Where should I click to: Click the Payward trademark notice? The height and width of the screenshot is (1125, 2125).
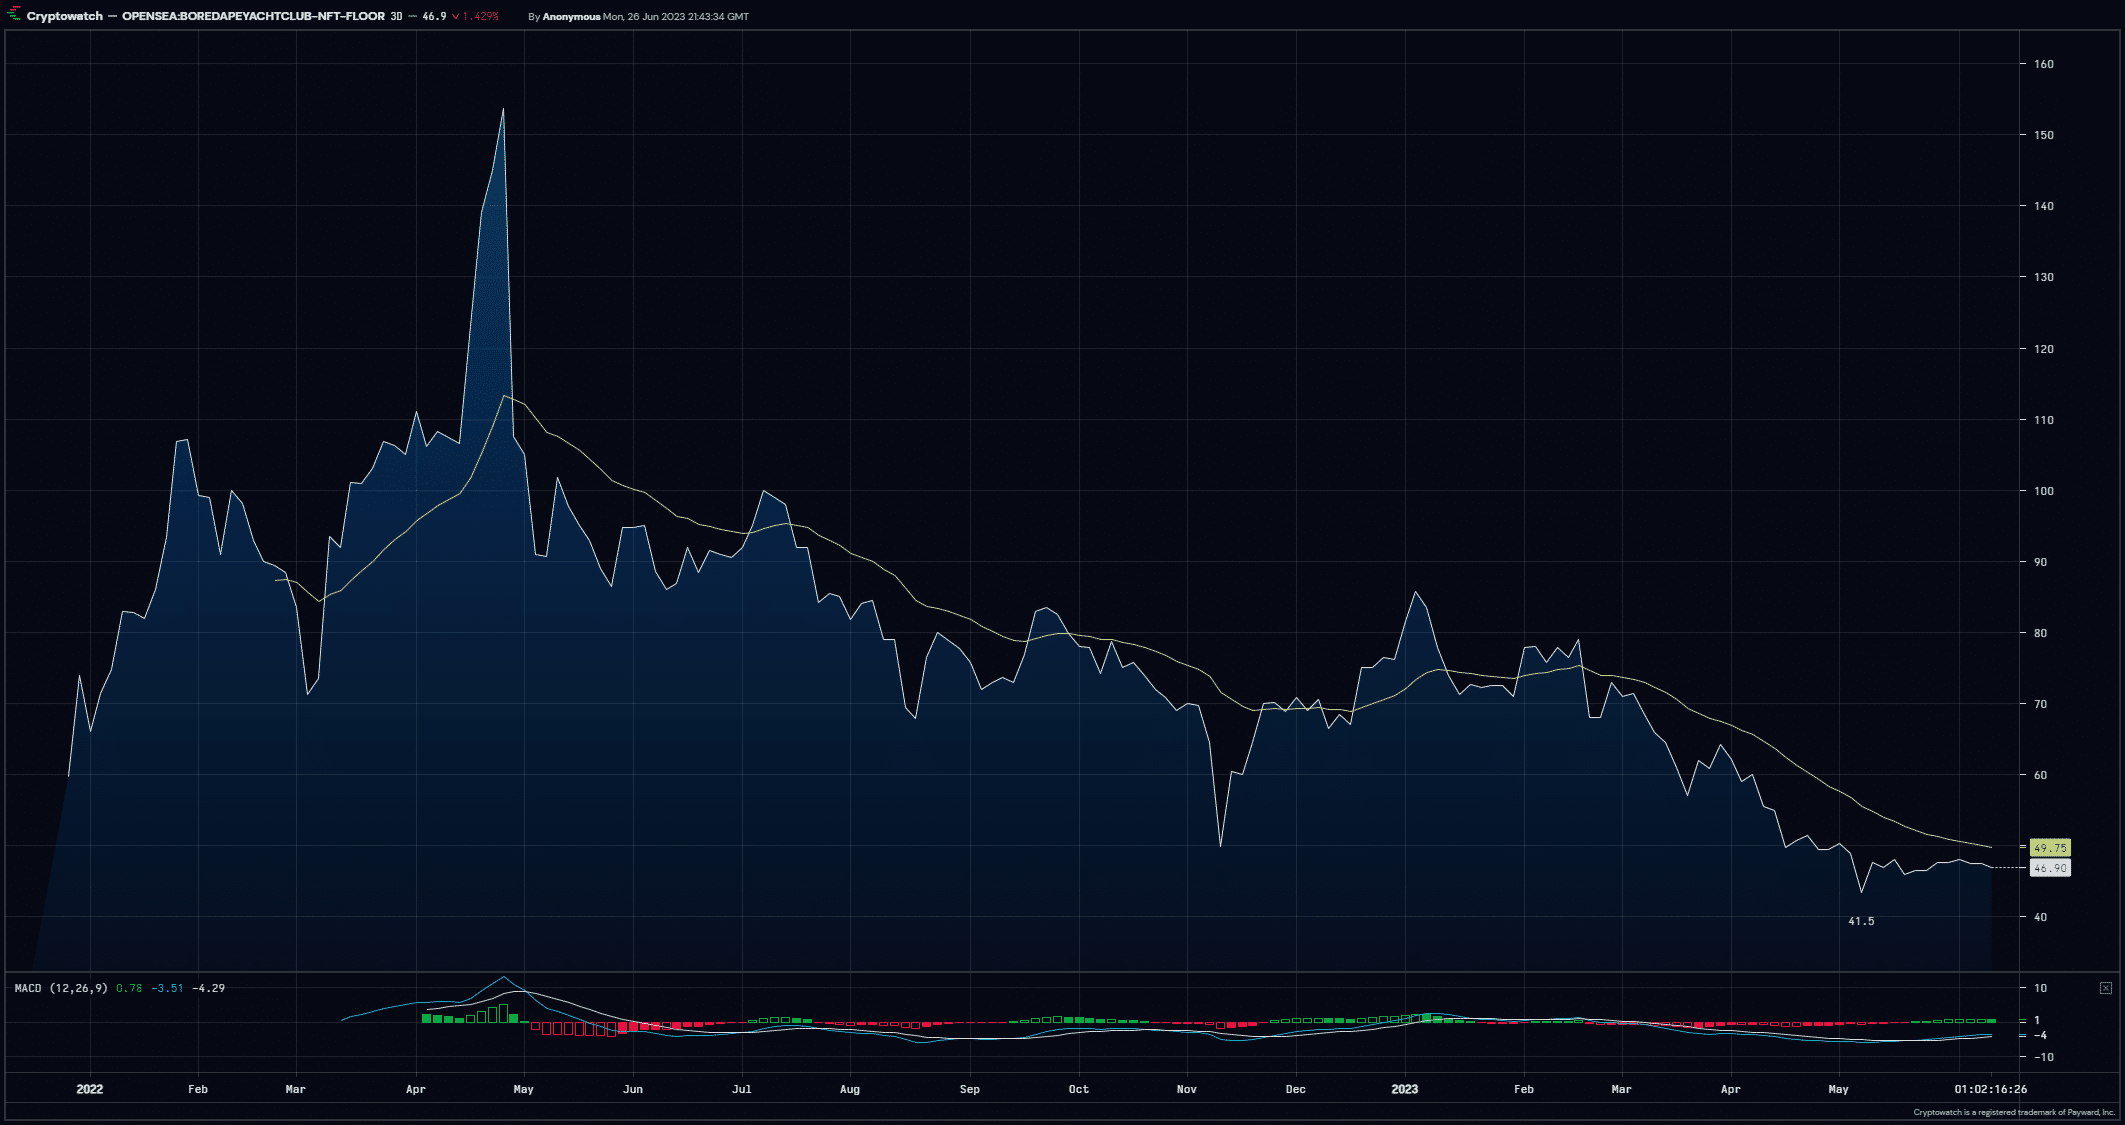pos(2014,1112)
